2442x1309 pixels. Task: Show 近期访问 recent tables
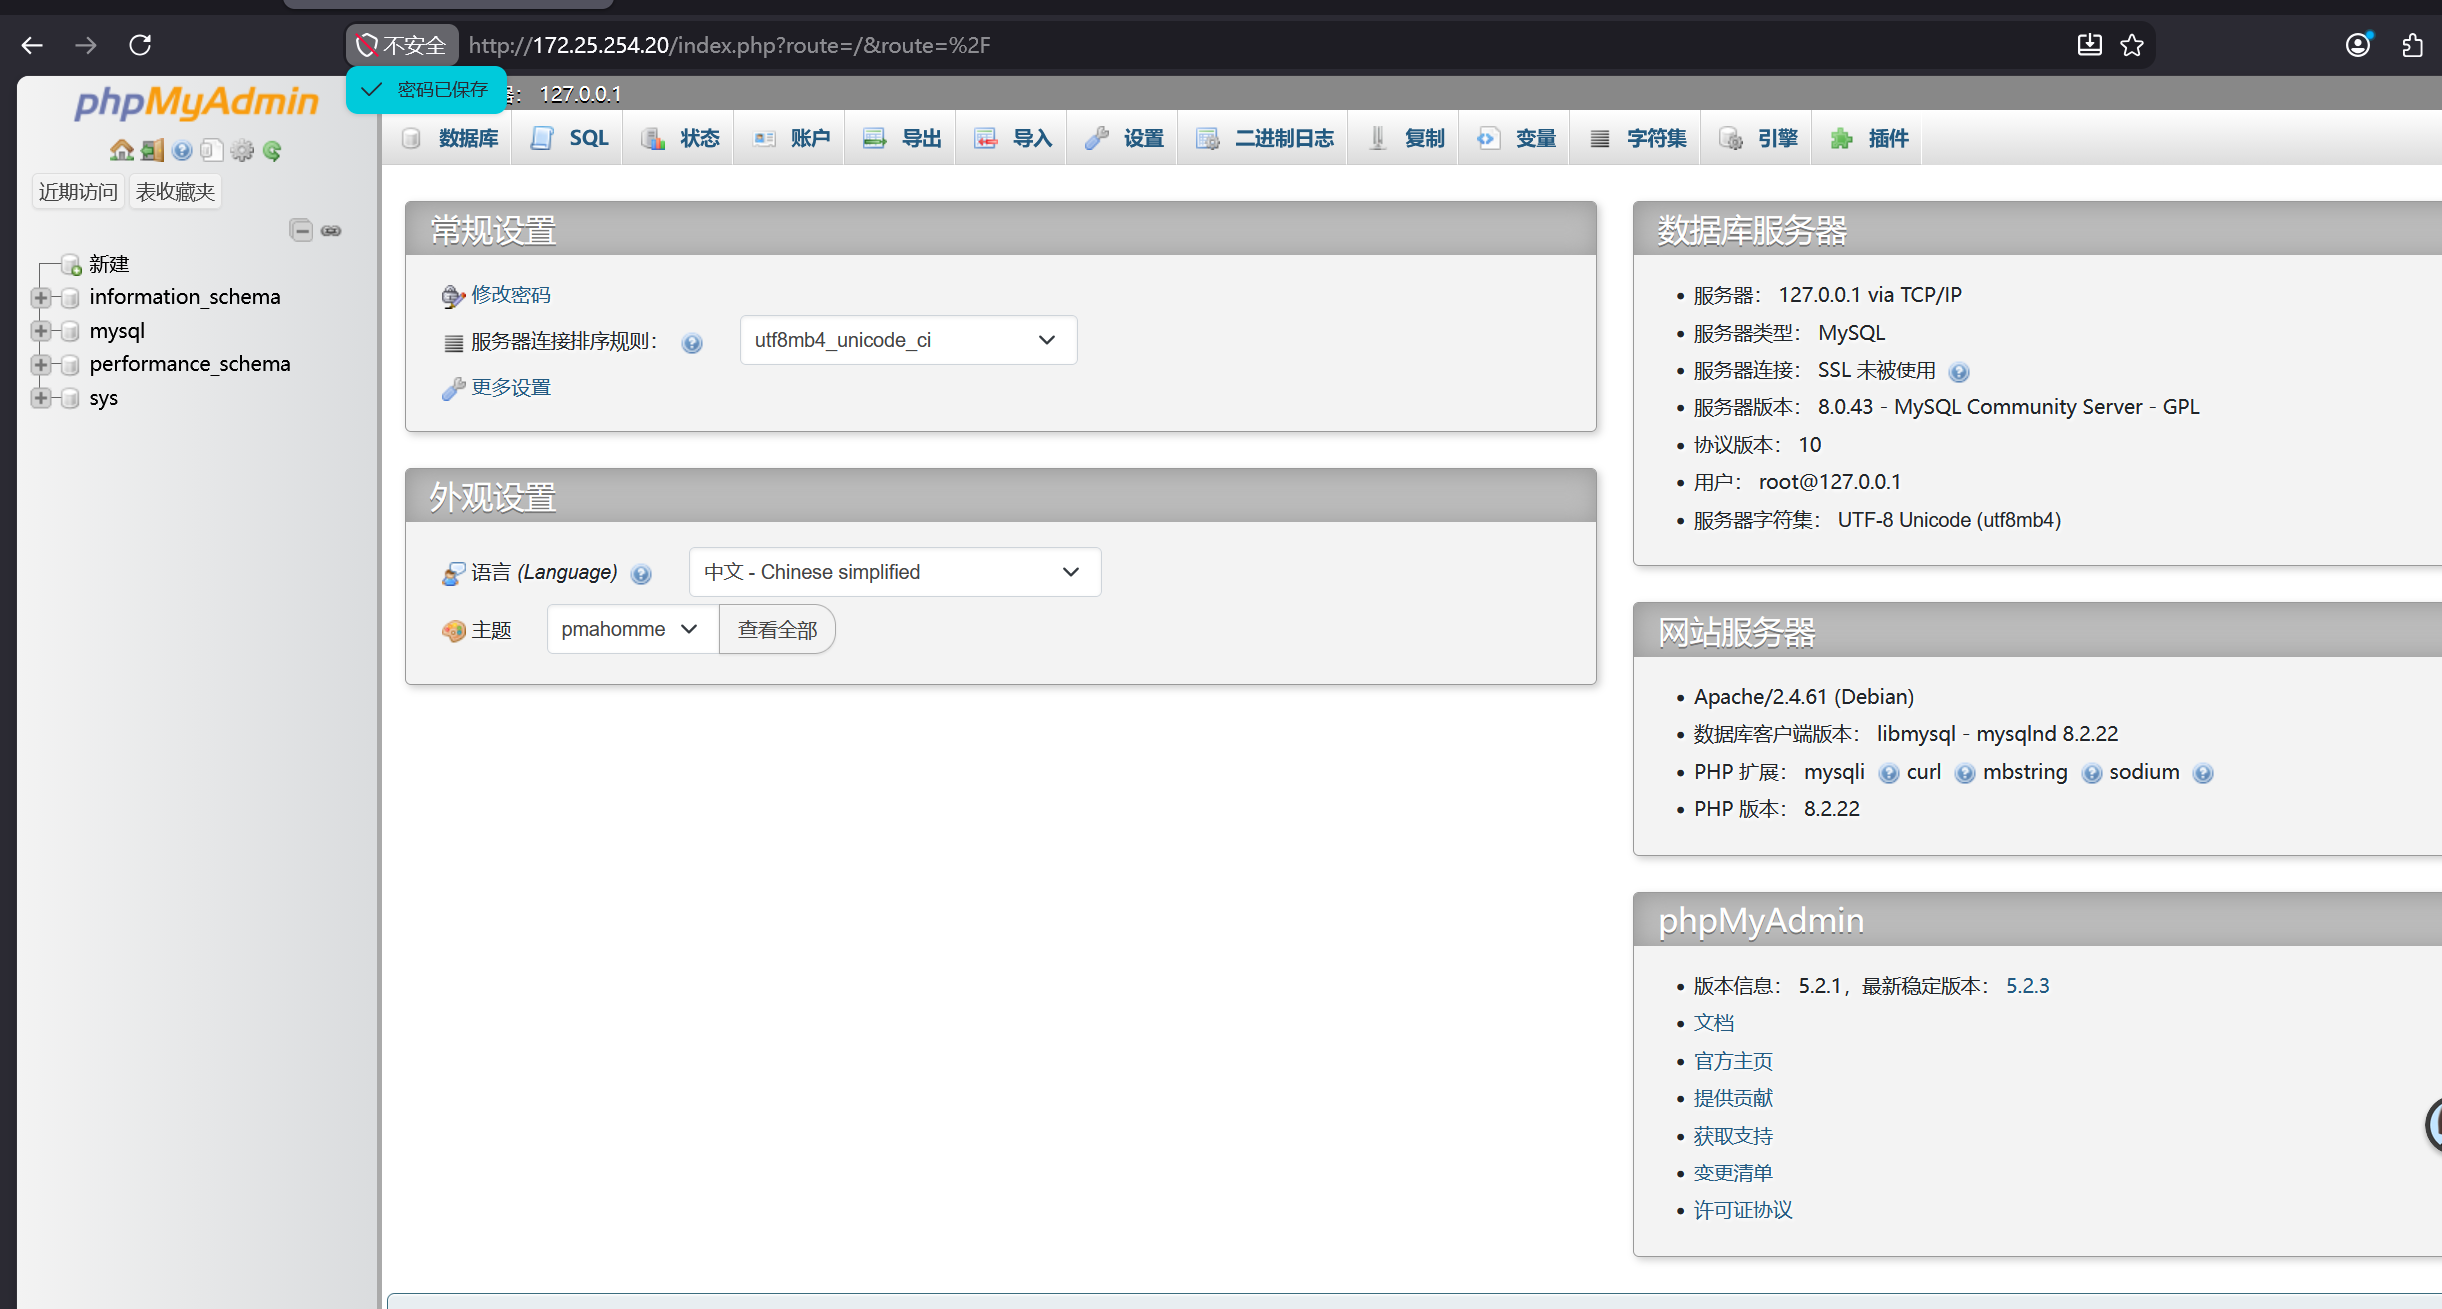[78, 192]
